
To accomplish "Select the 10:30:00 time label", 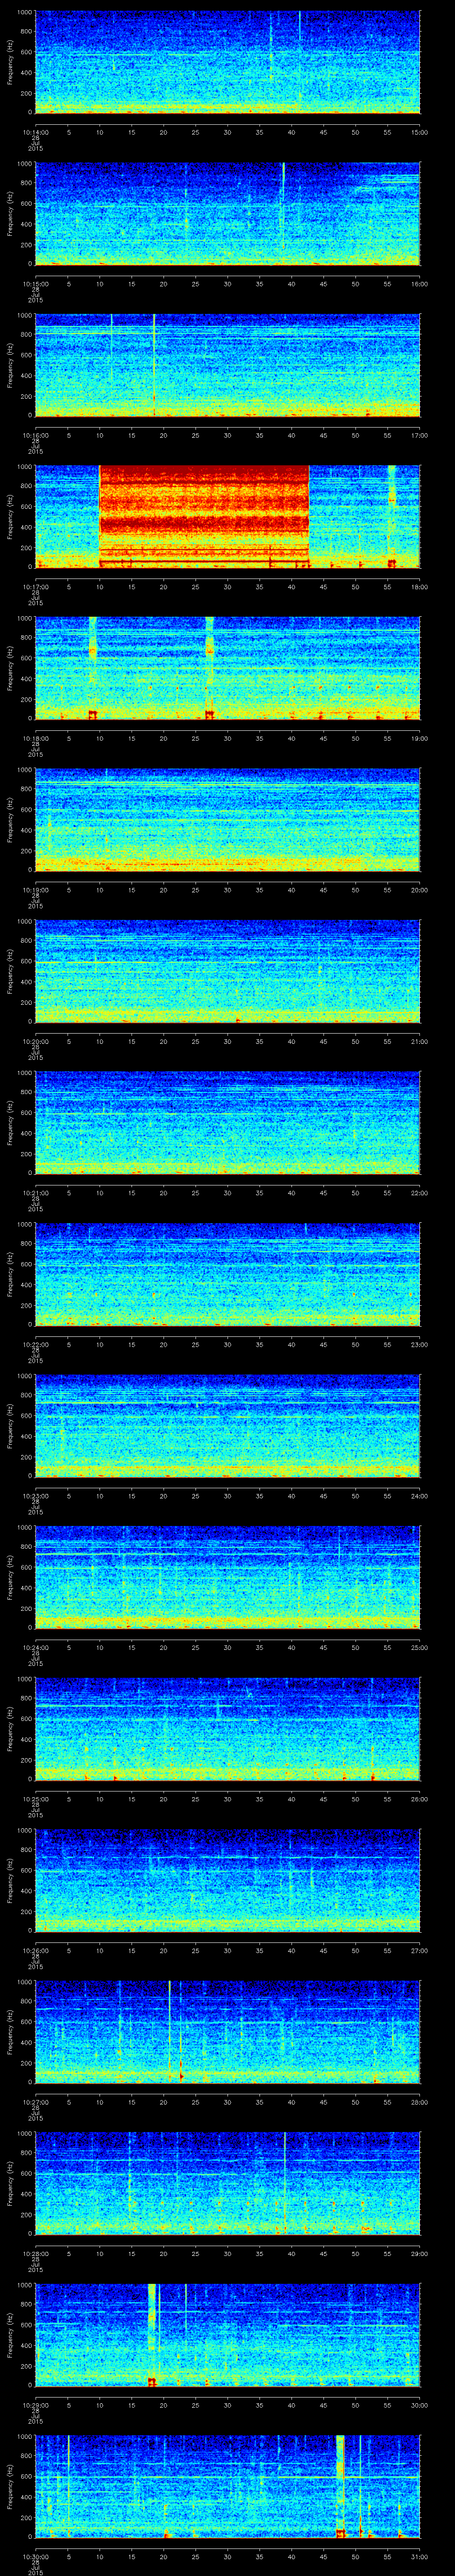I will point(35,2556).
